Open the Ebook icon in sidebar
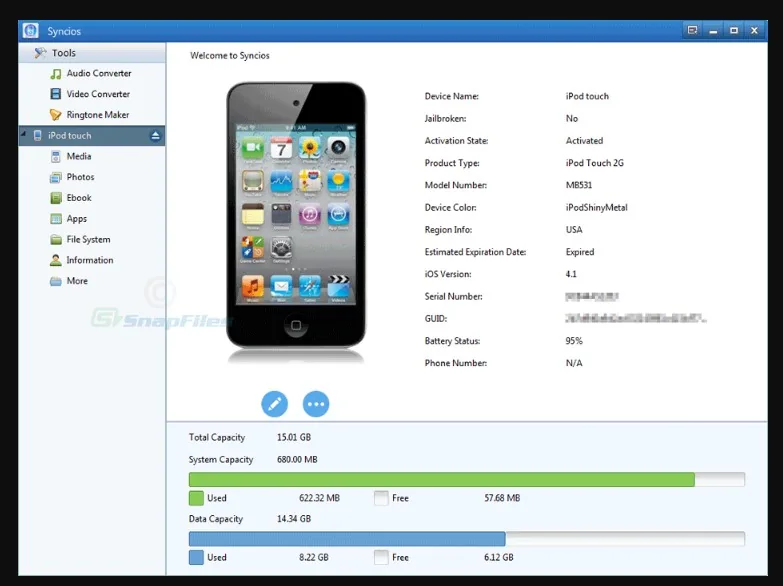This screenshot has width=783, height=586. (56, 198)
